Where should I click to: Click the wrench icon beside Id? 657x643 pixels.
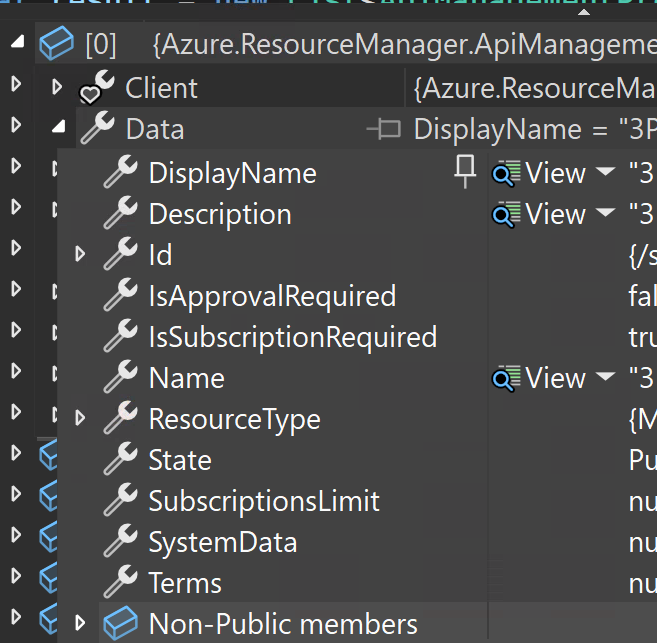pyautogui.click(x=120, y=253)
